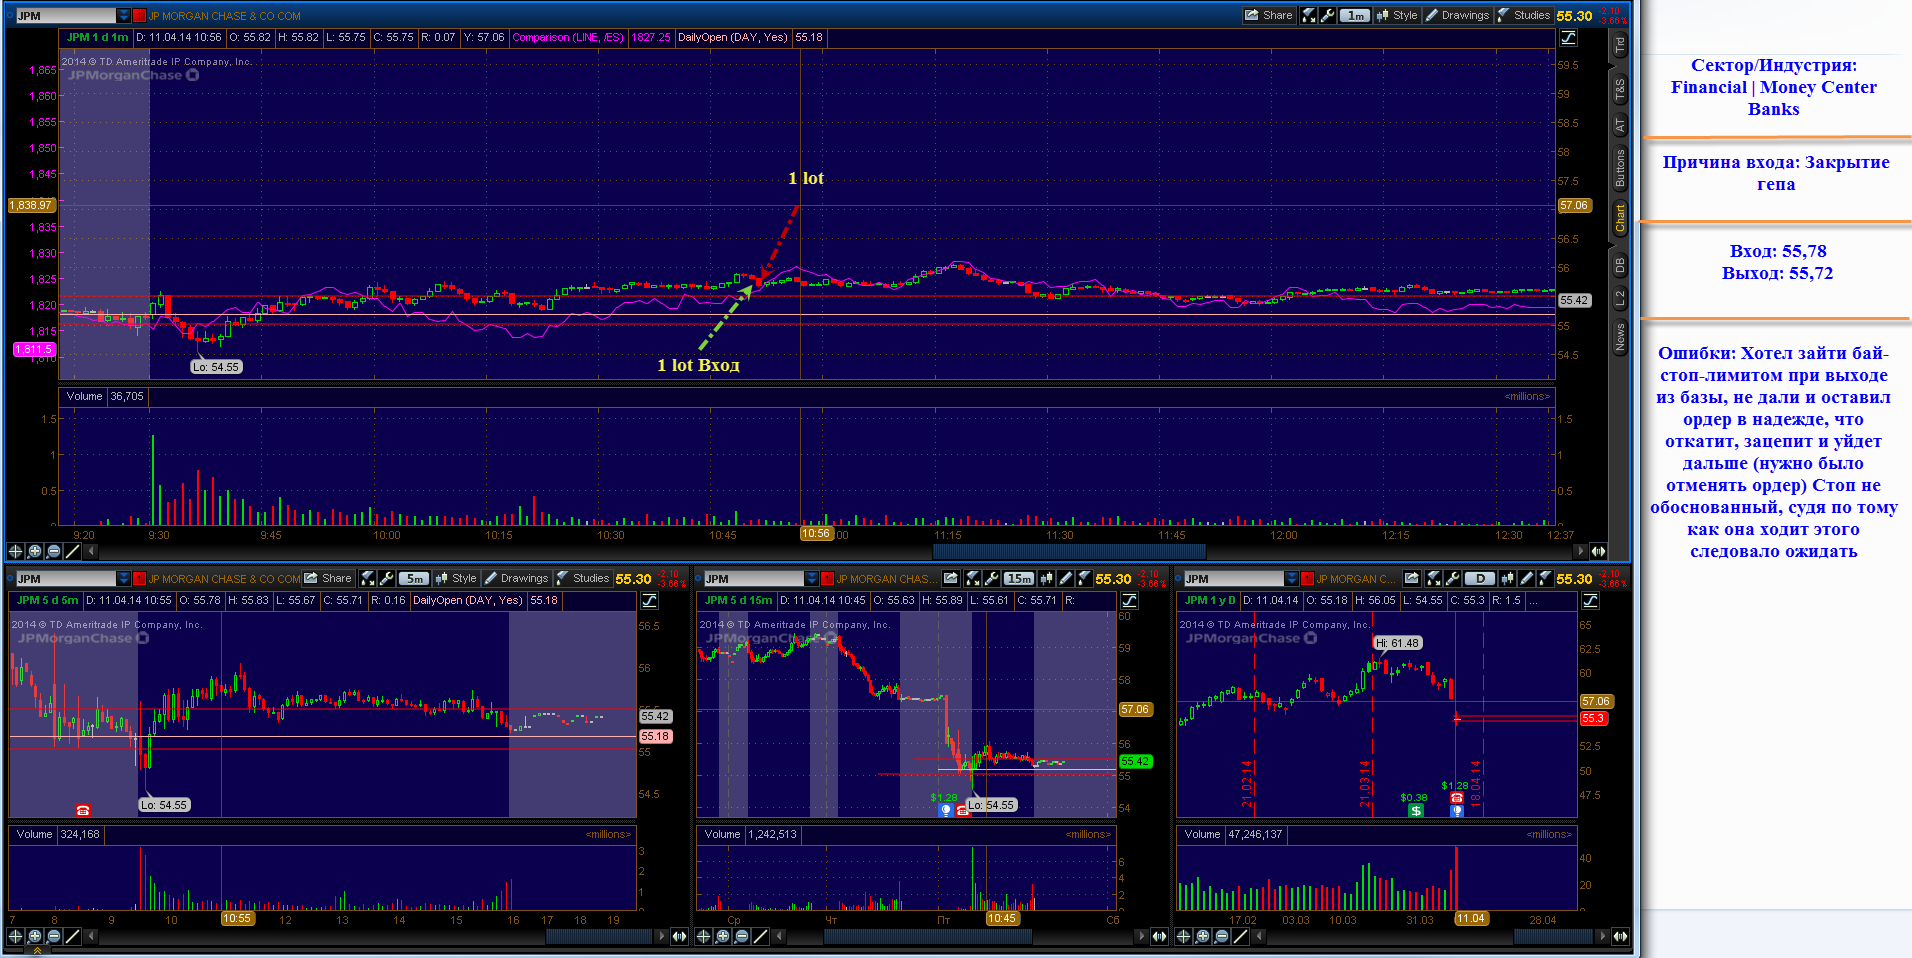Click share icon on the Daily chart
Screen dimensions: 1912x958
click(x=1412, y=578)
